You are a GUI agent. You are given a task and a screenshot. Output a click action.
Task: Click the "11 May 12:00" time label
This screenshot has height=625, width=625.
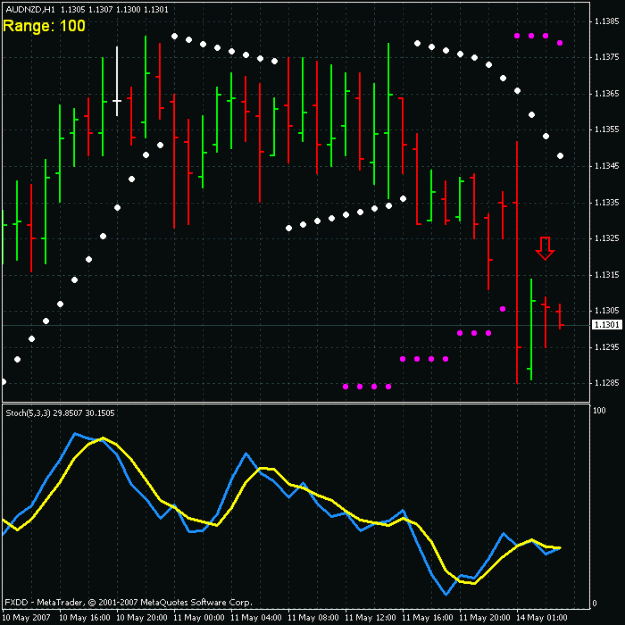click(370, 618)
